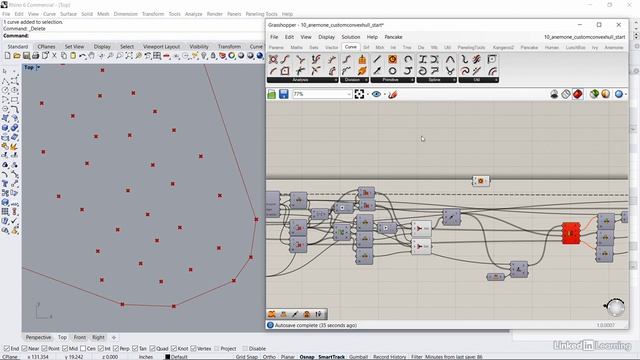Viewport: 640px width, 360px height.
Task: Toggle Osnap in status bar
Action: (x=307, y=357)
